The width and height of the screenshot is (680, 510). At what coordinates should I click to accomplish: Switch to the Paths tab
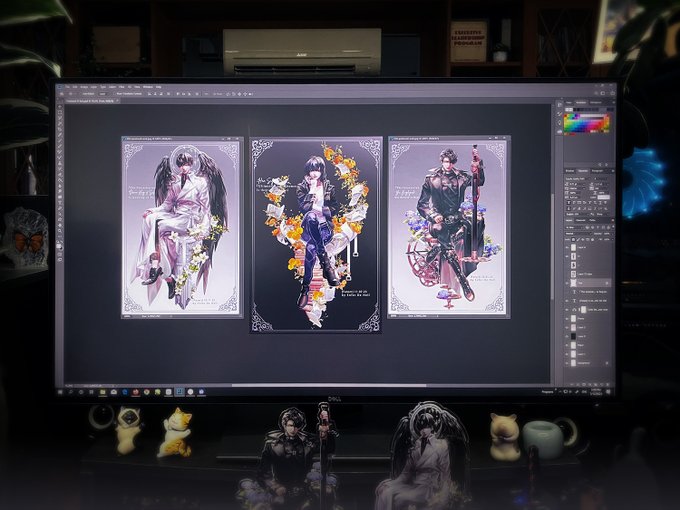click(x=592, y=220)
